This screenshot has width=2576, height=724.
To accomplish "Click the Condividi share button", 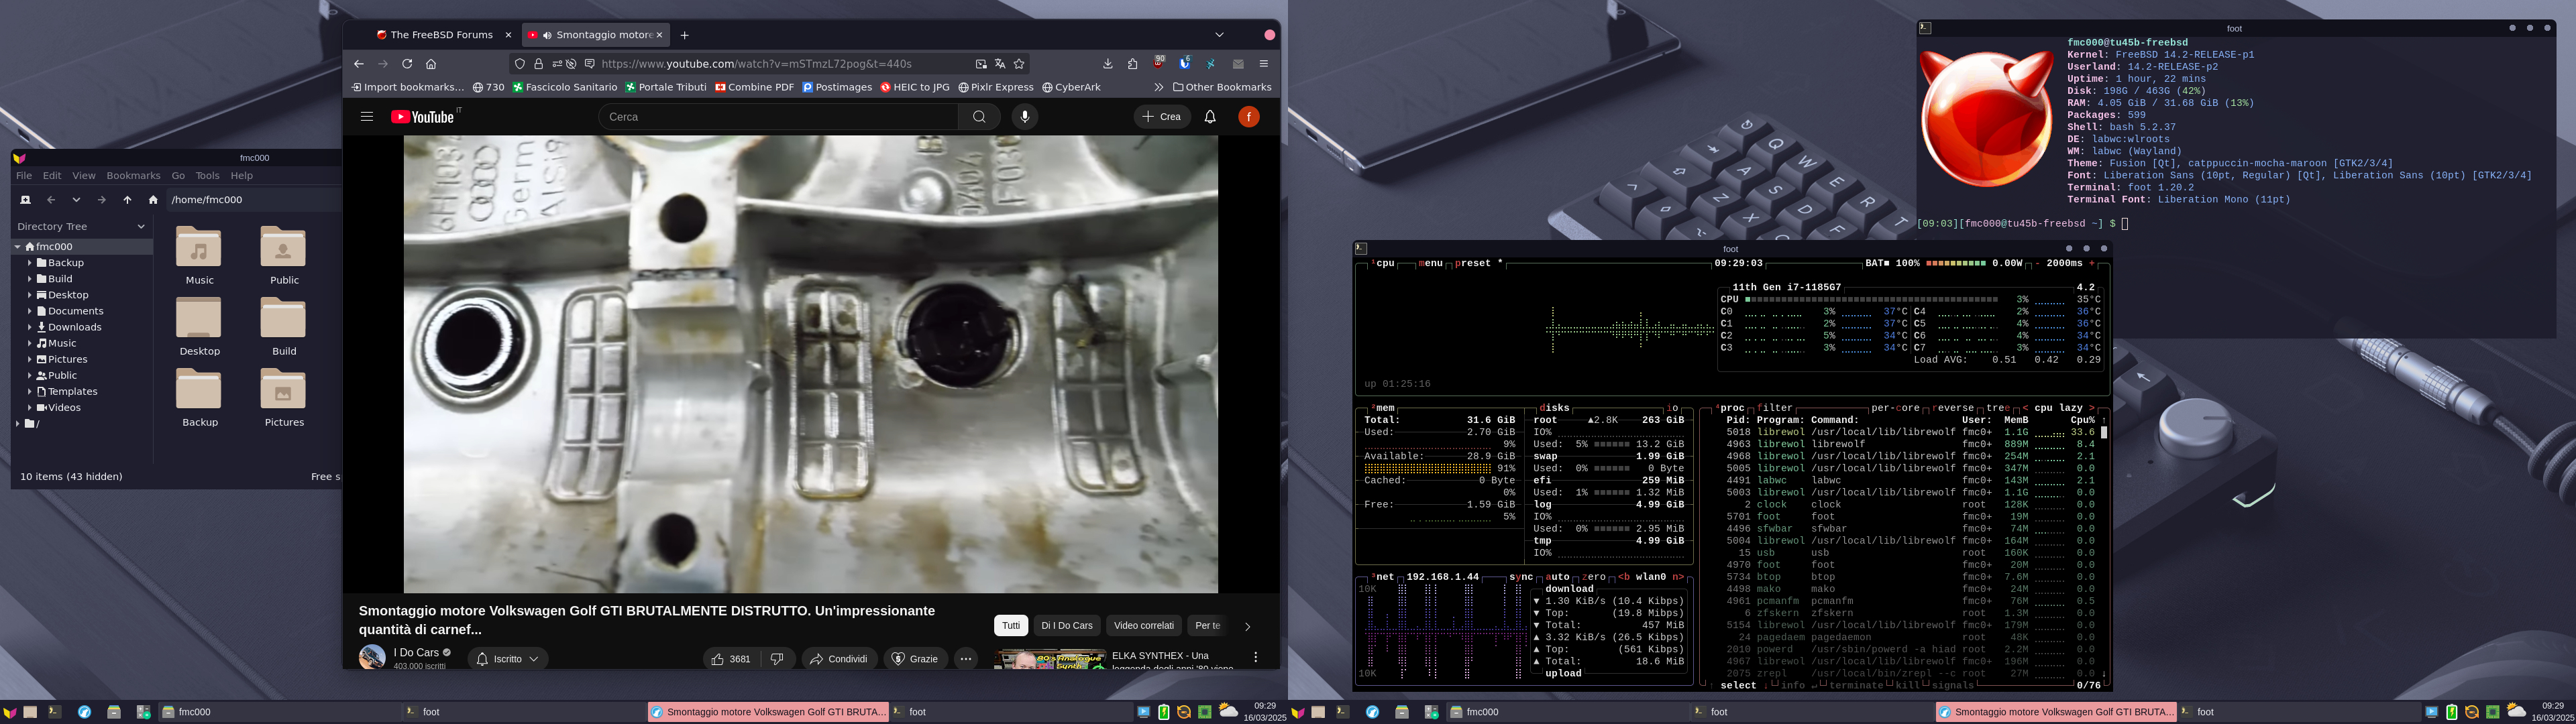I will (x=838, y=659).
